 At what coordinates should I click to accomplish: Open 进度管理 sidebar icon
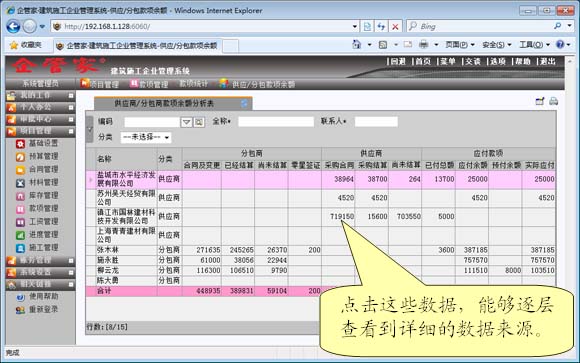(x=20, y=235)
